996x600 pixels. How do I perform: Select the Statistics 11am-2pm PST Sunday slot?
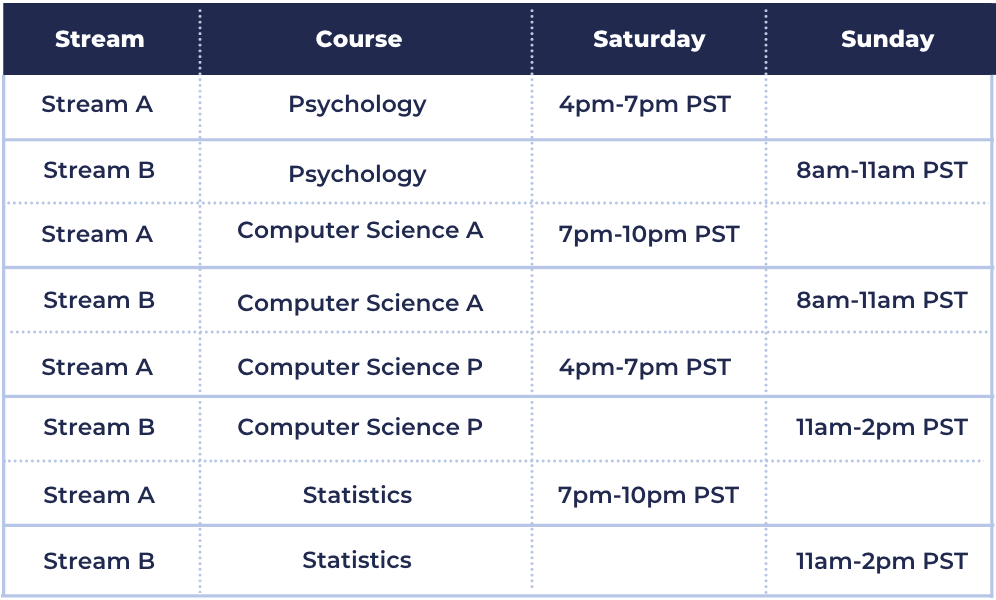coord(882,562)
